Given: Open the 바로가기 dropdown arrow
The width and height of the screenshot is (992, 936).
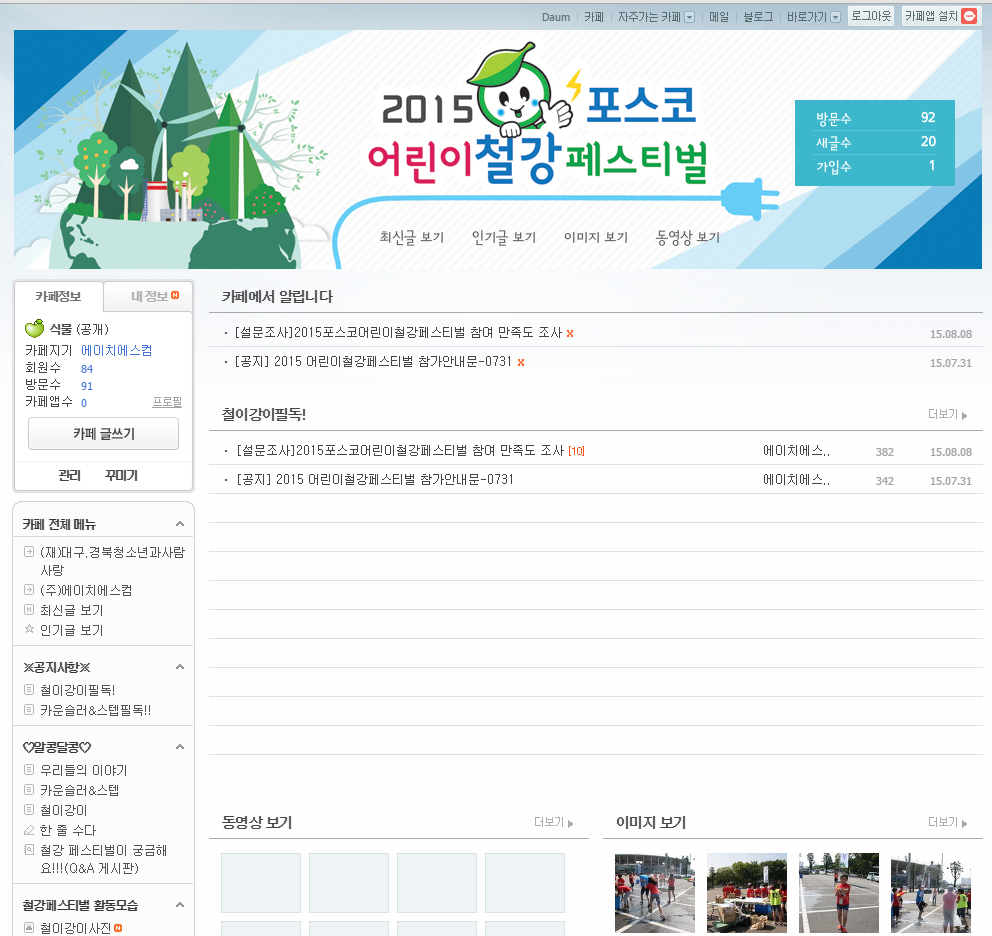Looking at the screenshot, I should [x=835, y=17].
